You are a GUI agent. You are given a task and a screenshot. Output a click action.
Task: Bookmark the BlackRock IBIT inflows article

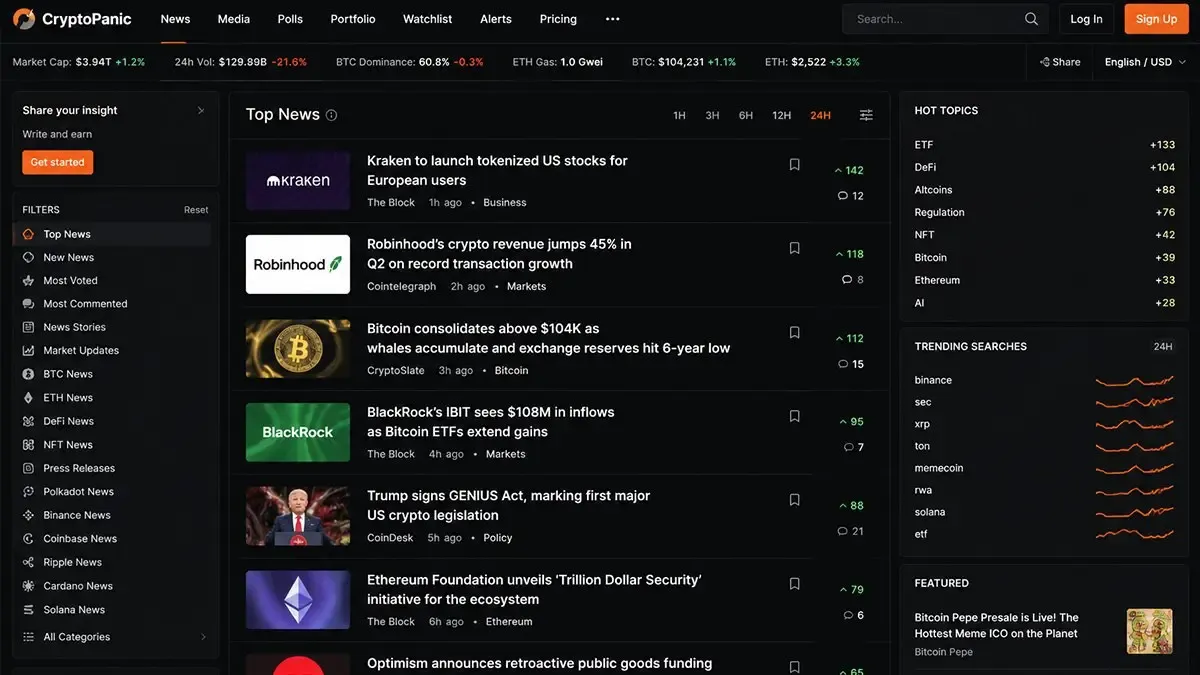coord(795,416)
